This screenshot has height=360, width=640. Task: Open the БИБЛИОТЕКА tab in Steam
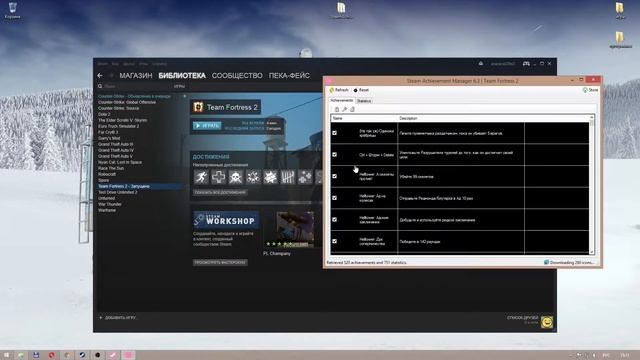point(182,76)
